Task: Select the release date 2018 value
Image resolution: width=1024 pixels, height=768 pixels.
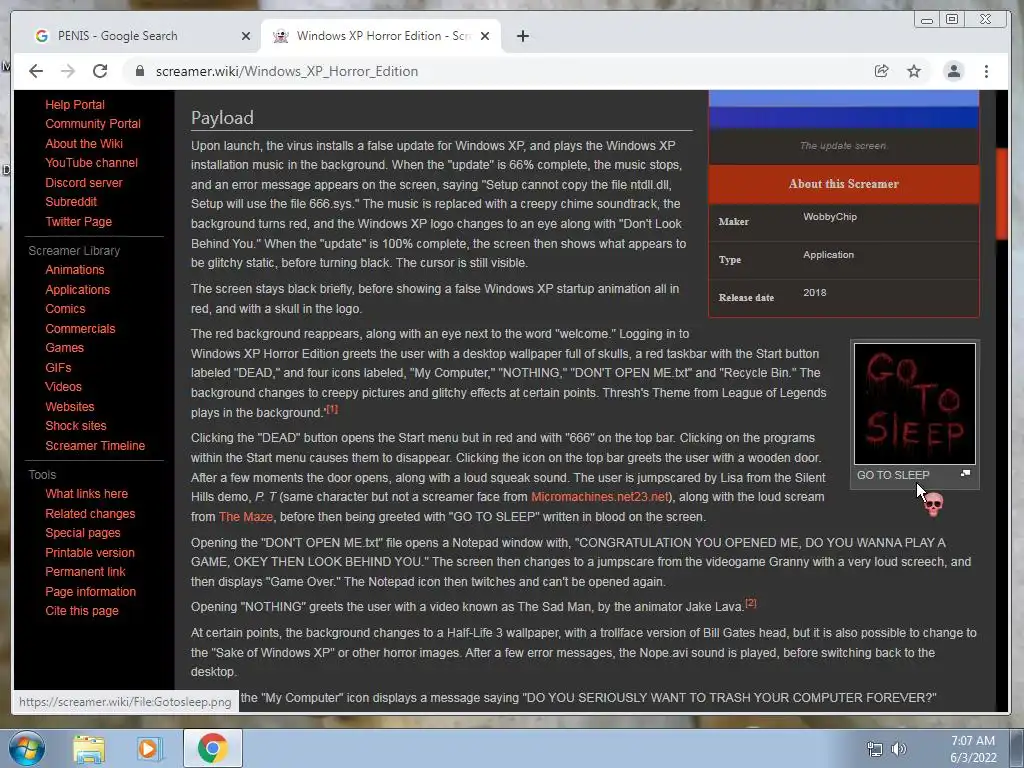Action: pyautogui.click(x=814, y=293)
